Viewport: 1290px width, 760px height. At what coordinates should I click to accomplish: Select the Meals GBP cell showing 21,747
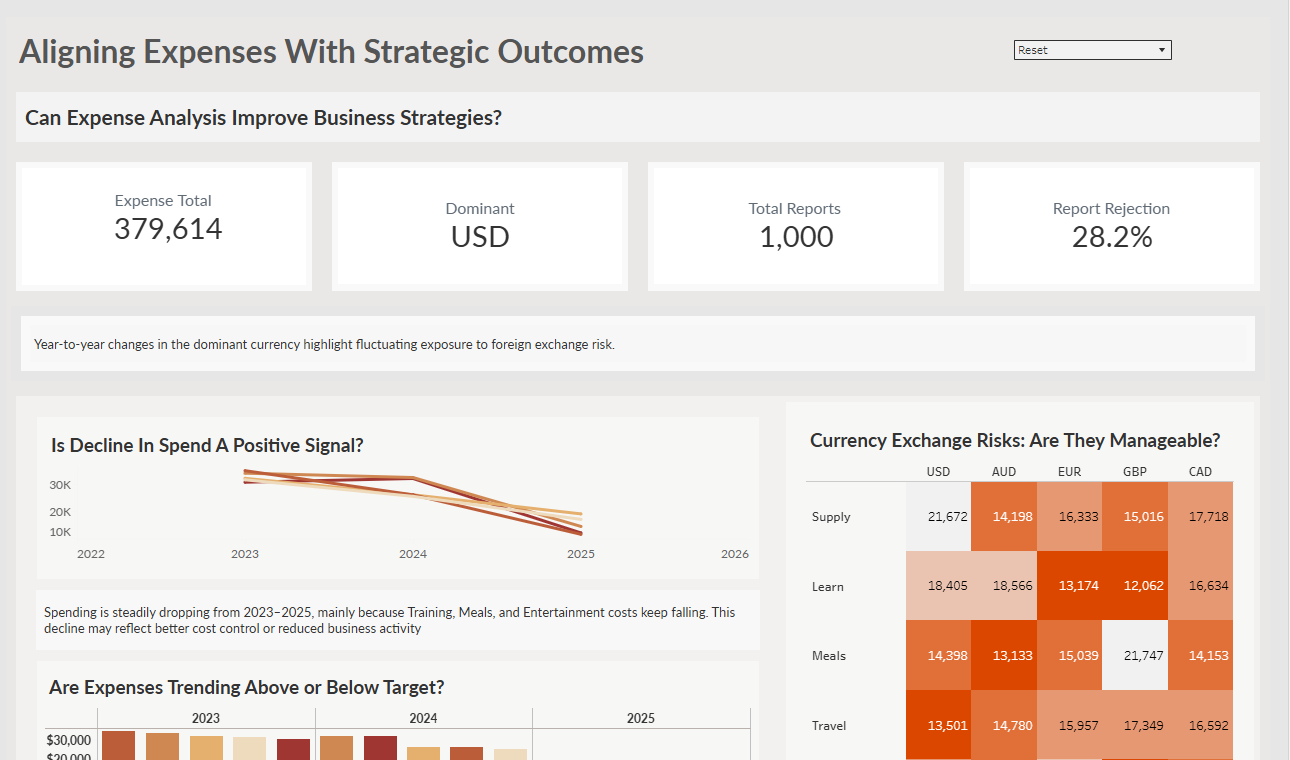[x=1134, y=655]
